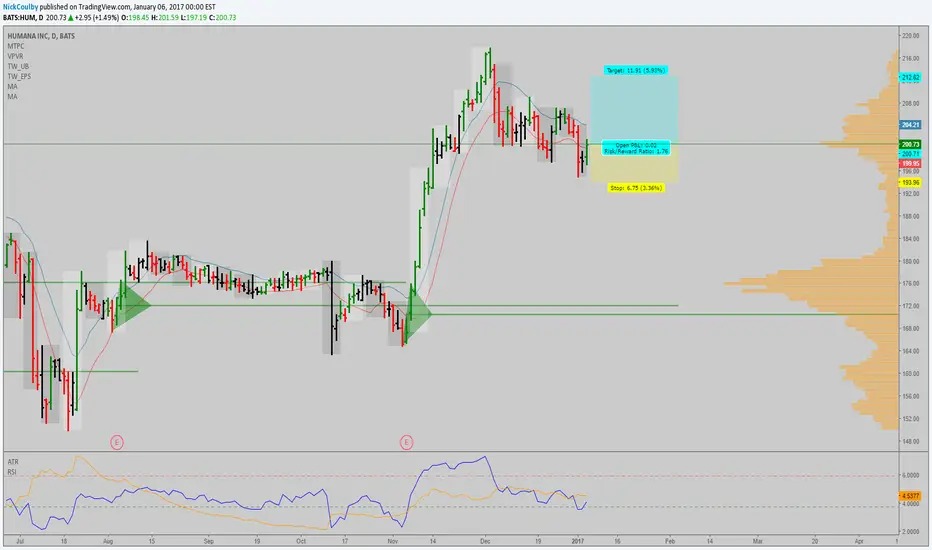Select the ATR indicator label
Screen dimensions: 932x550
pos(13,461)
